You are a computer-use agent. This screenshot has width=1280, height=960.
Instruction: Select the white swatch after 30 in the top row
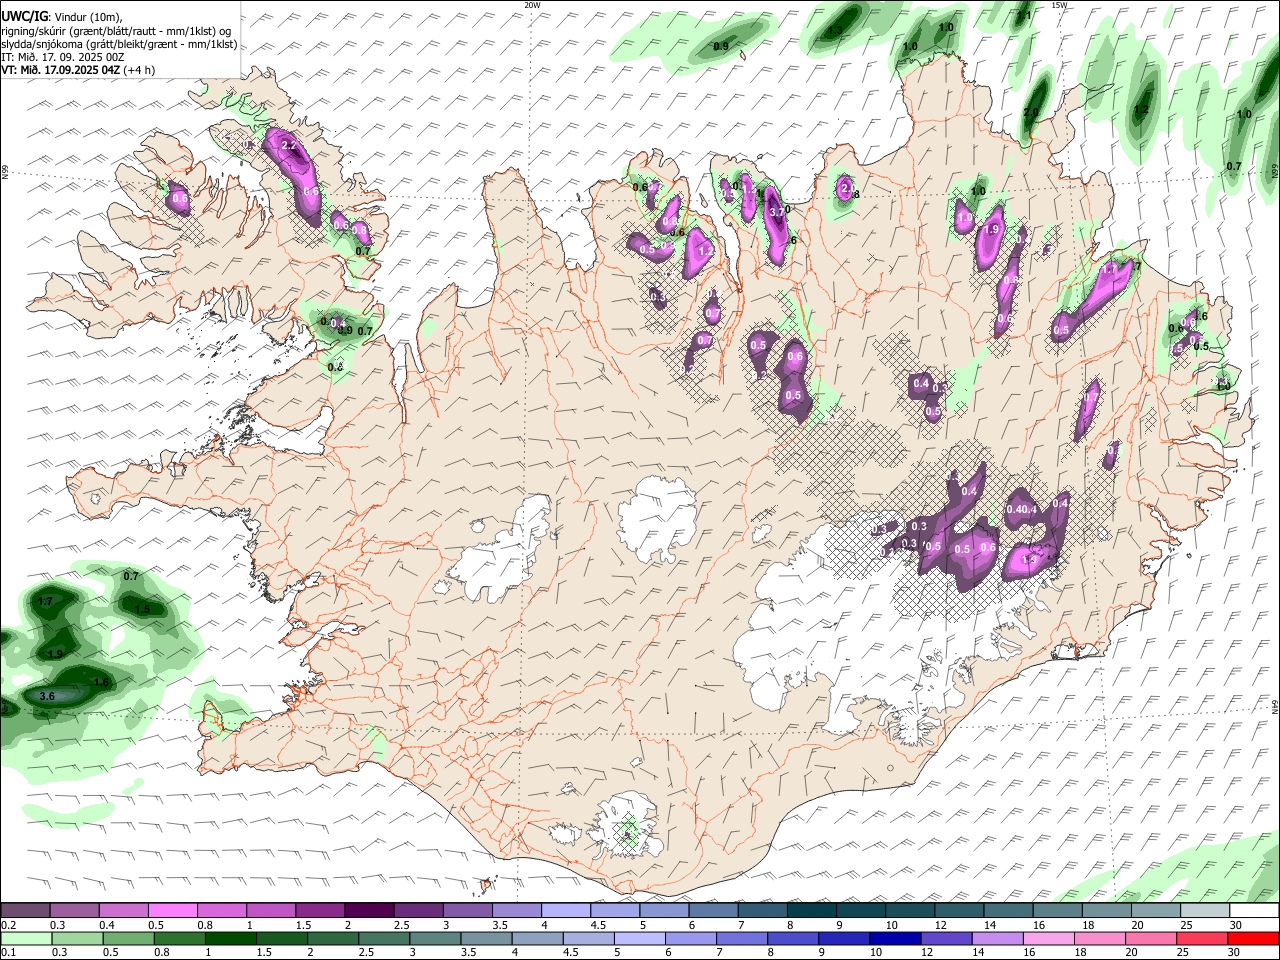coord(1254,910)
